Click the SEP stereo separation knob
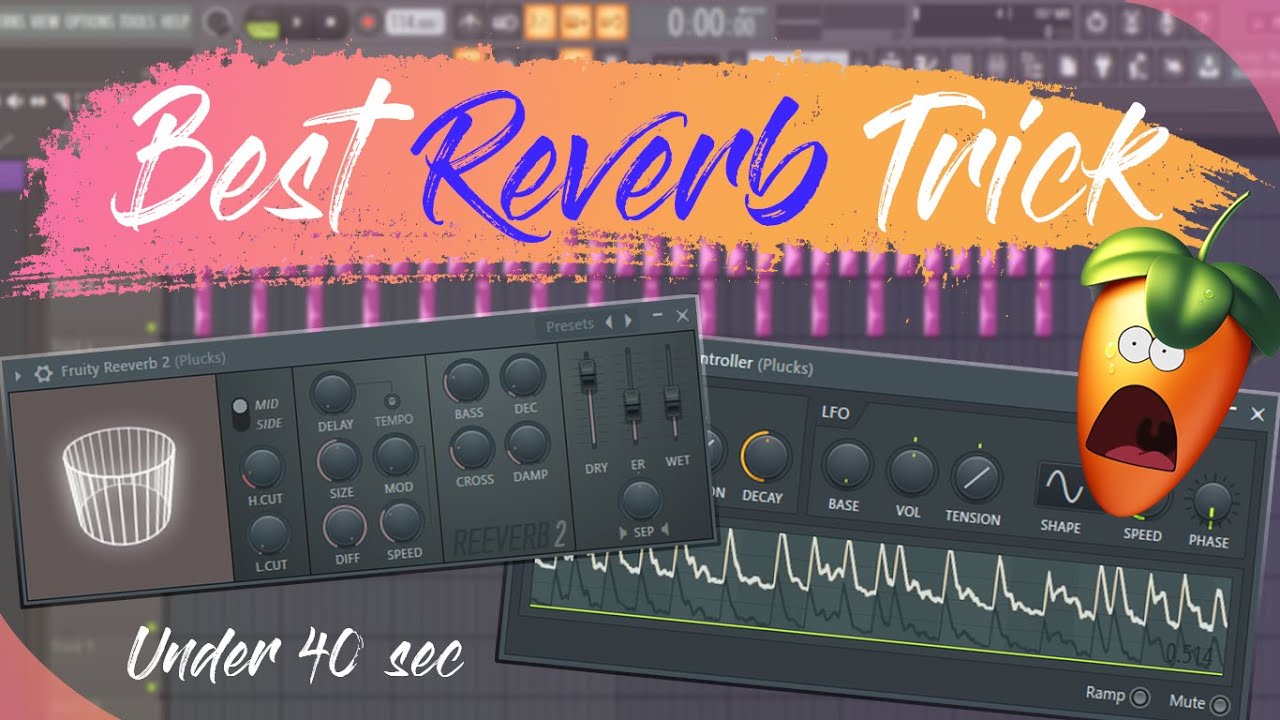Viewport: 1280px width, 720px height. point(640,499)
